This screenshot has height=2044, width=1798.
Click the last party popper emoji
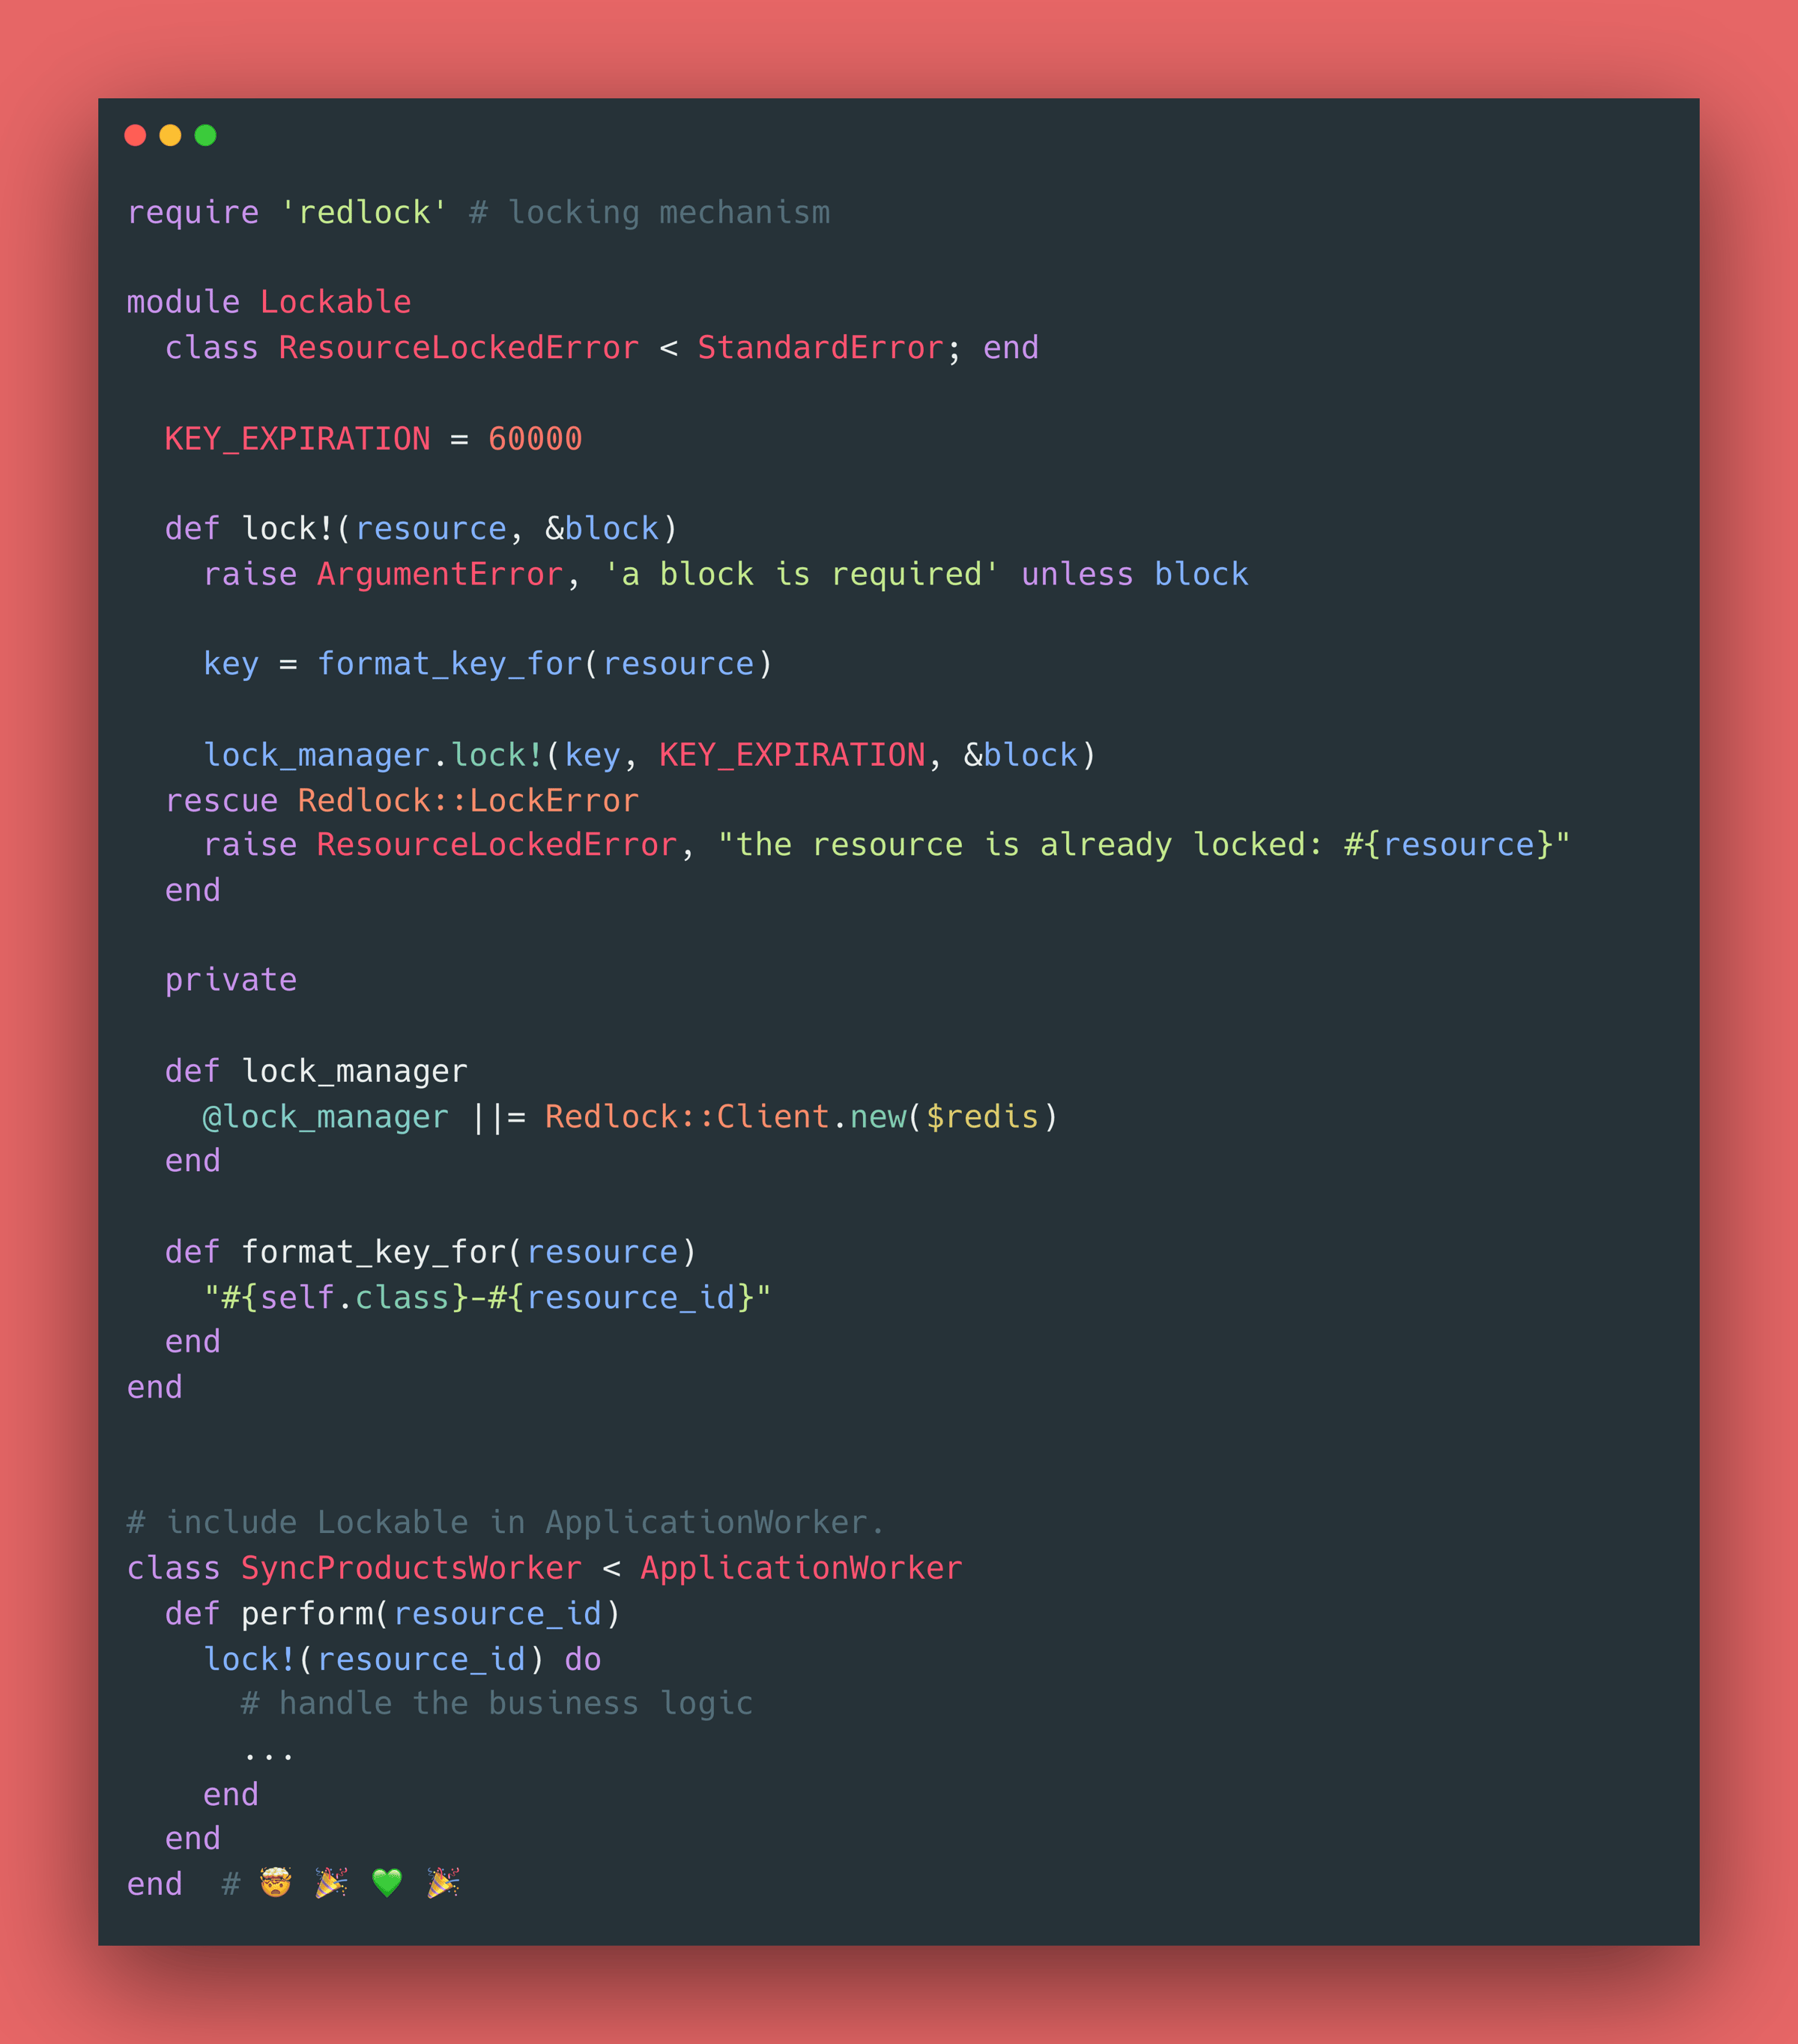pos(443,1882)
